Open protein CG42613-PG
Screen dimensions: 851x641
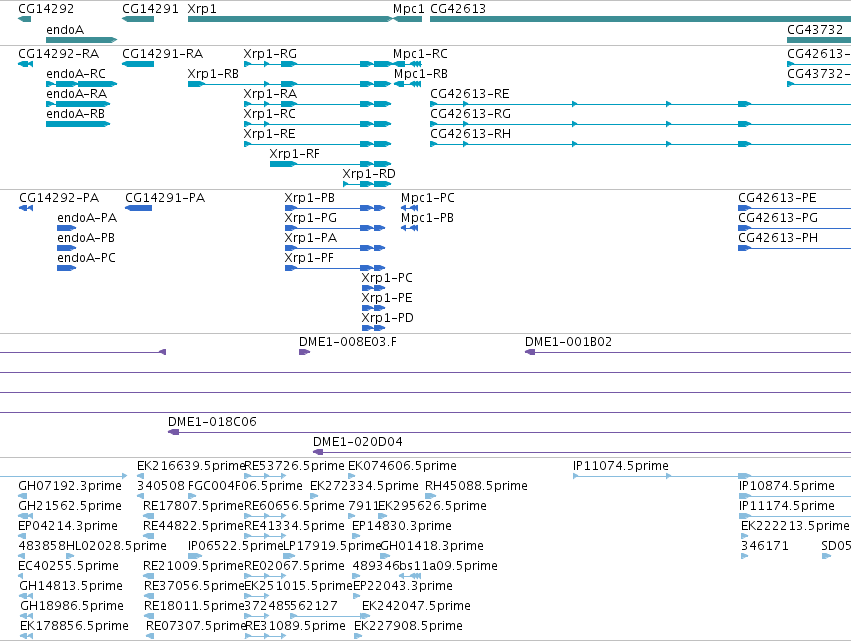(x=778, y=218)
